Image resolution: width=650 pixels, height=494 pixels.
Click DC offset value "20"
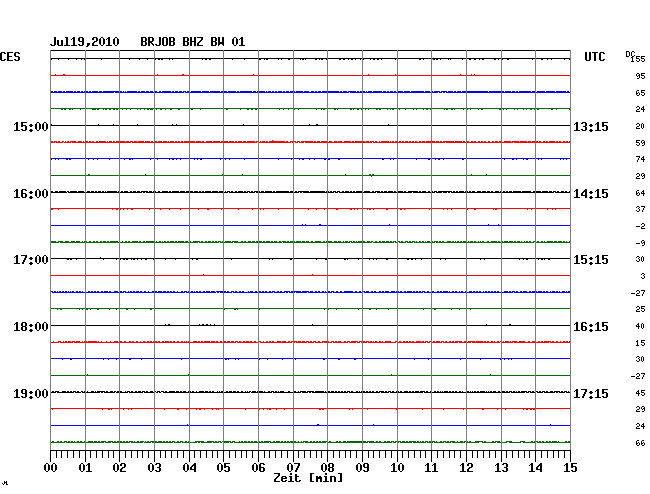[640, 126]
